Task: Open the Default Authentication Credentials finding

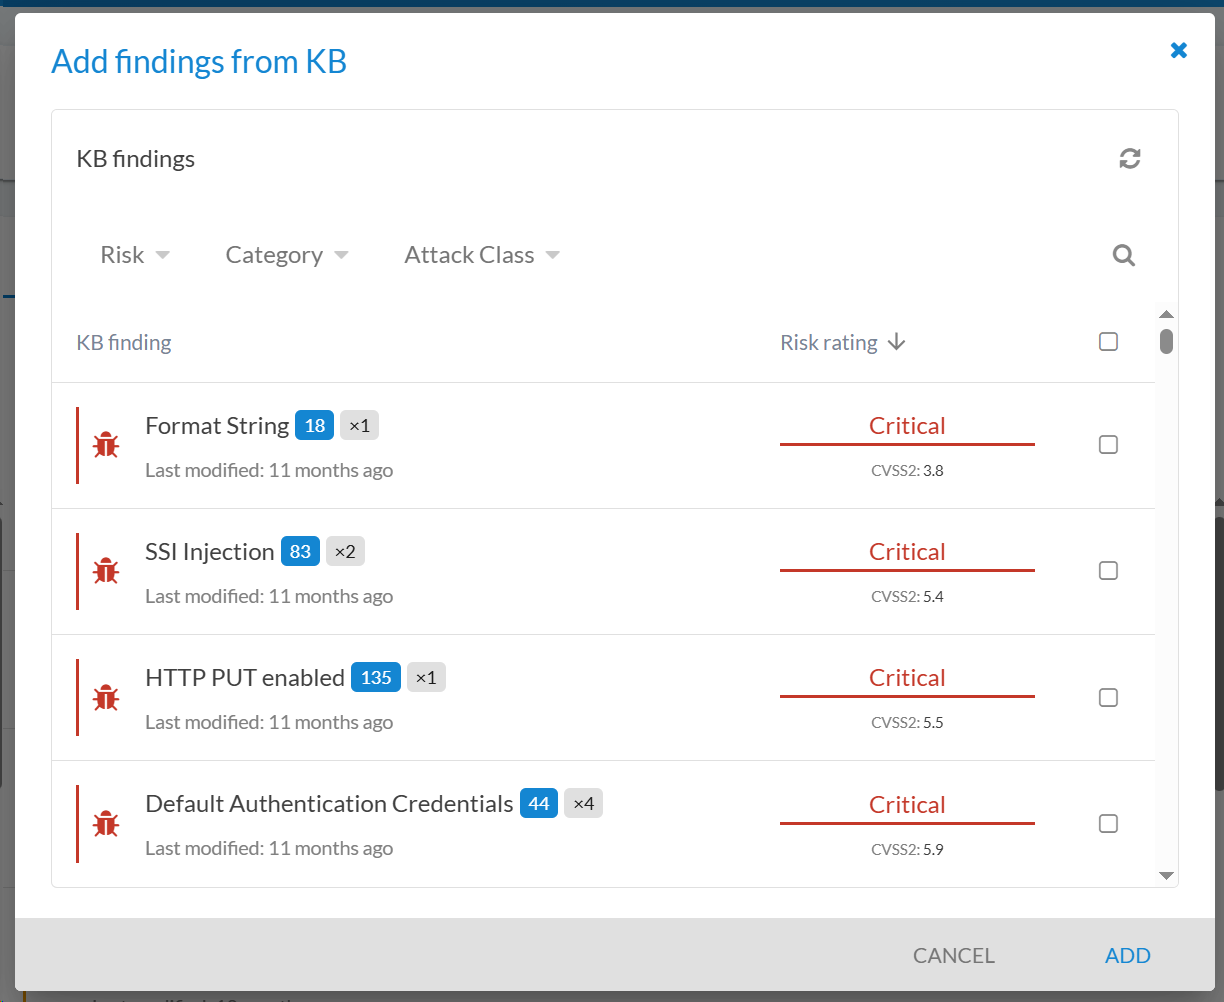Action: click(x=329, y=804)
